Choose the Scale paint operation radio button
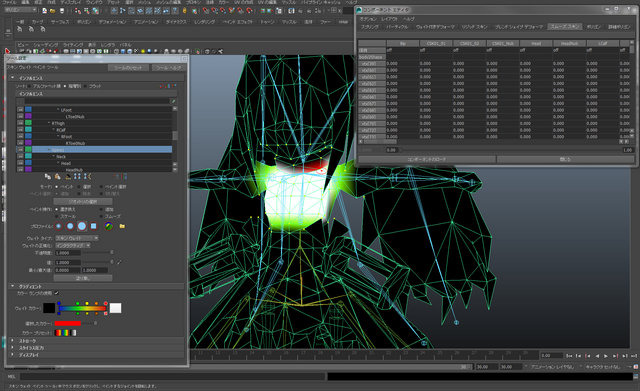Screen dimensions: 640x391 coord(57,216)
